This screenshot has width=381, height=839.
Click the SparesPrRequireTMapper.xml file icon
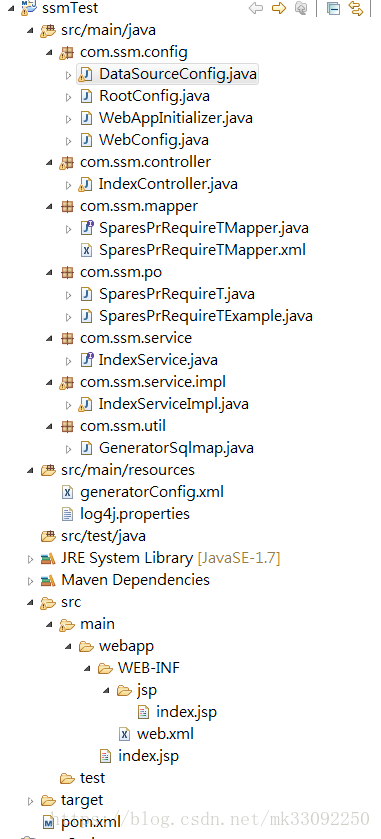point(86,250)
